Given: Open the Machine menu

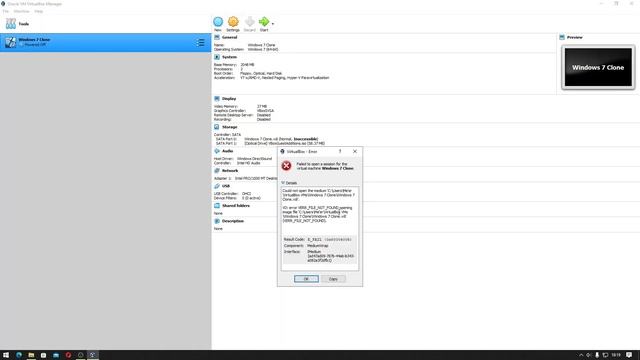Looking at the screenshot, I should point(22,11).
